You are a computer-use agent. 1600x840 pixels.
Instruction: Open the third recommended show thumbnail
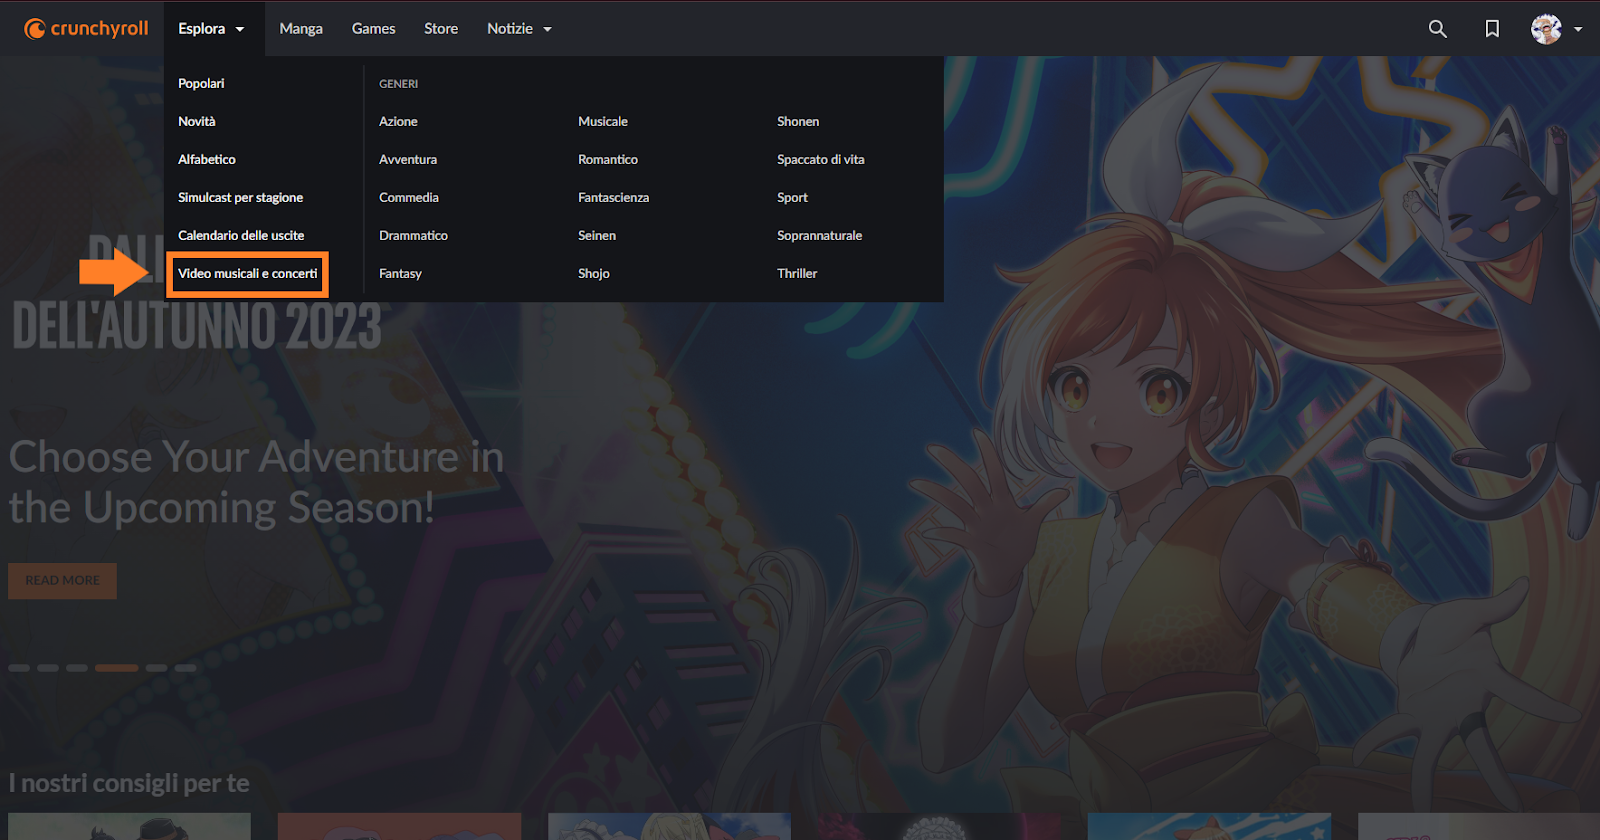coord(669,826)
